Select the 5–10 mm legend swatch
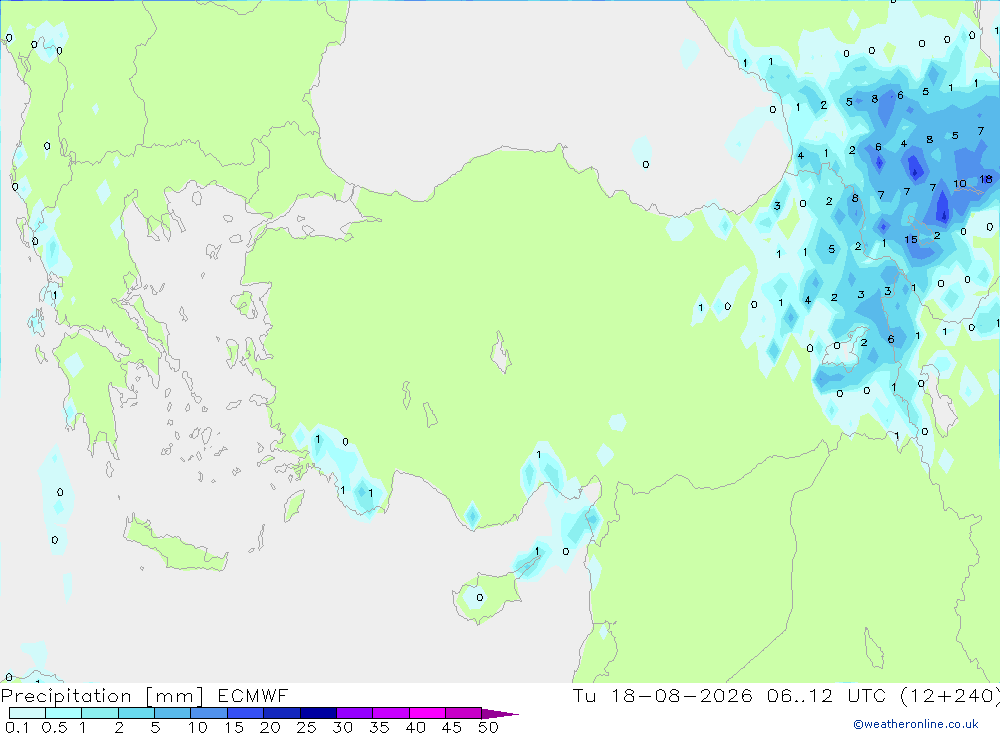 (x=173, y=713)
